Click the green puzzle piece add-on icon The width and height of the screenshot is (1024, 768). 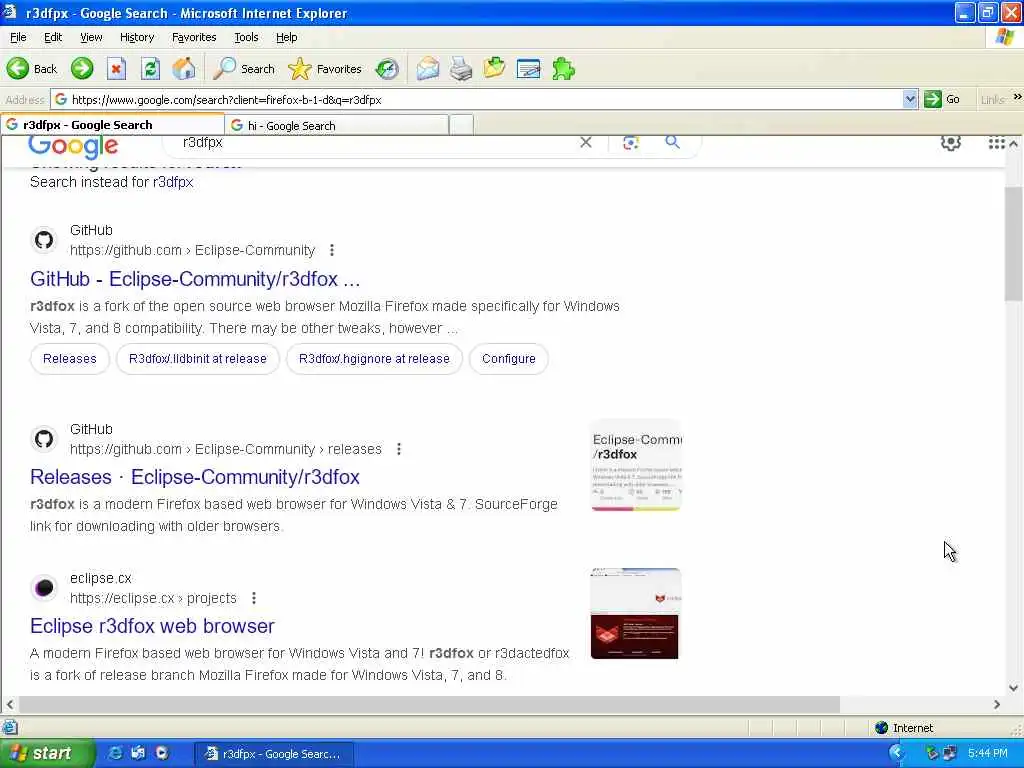tap(563, 69)
